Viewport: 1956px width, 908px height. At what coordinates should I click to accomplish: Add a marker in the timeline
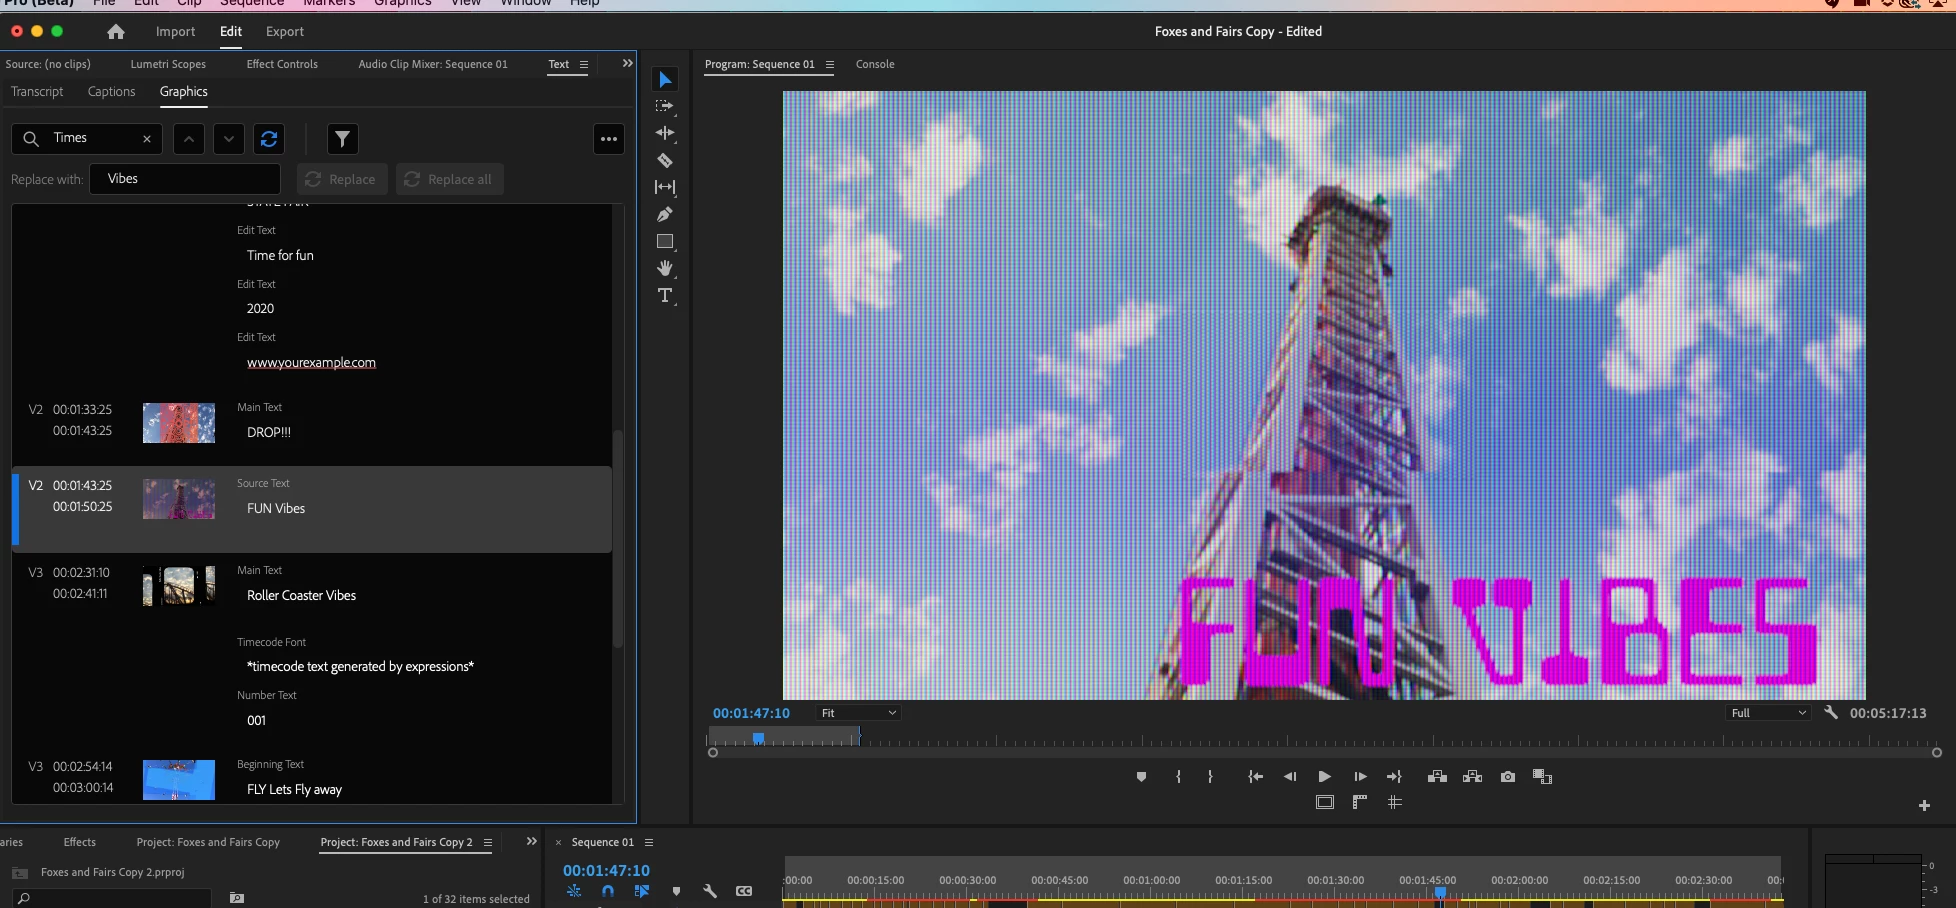coord(676,891)
